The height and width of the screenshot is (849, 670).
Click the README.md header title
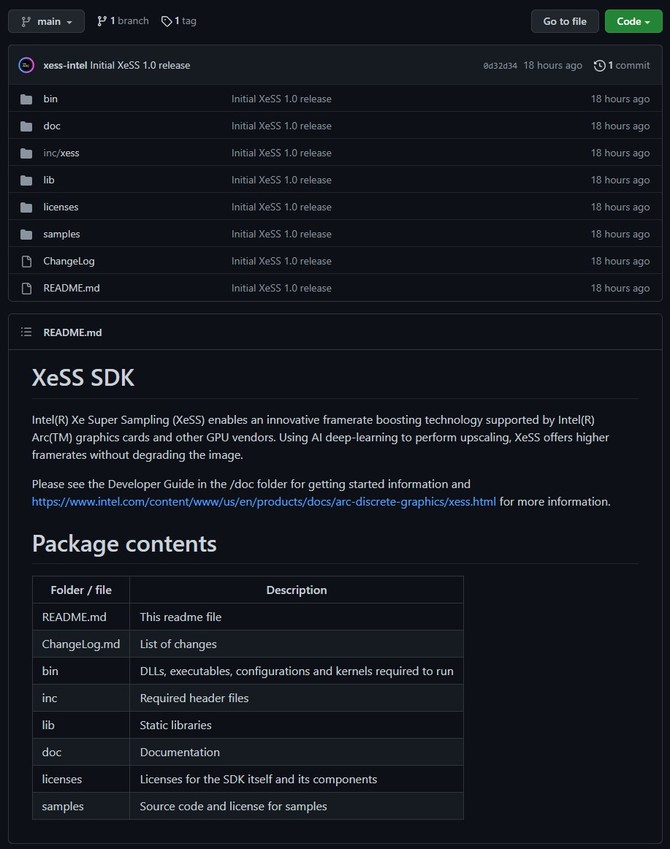73,332
